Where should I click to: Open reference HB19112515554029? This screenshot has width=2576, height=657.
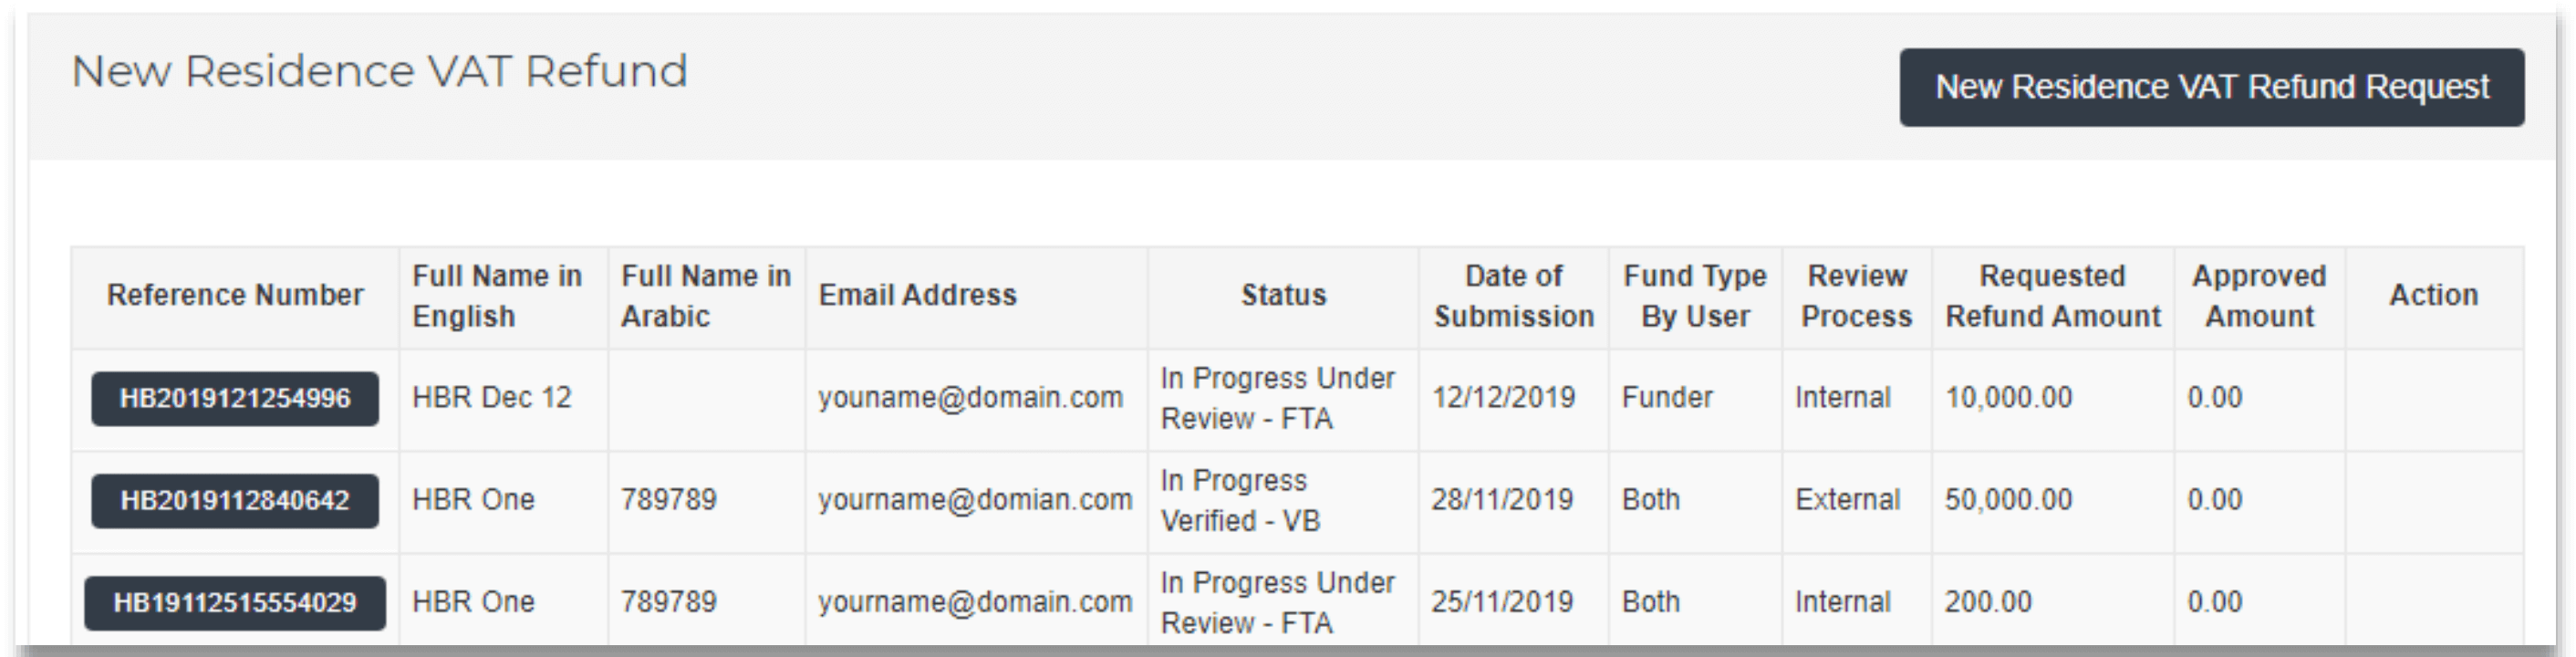pyautogui.click(x=235, y=603)
